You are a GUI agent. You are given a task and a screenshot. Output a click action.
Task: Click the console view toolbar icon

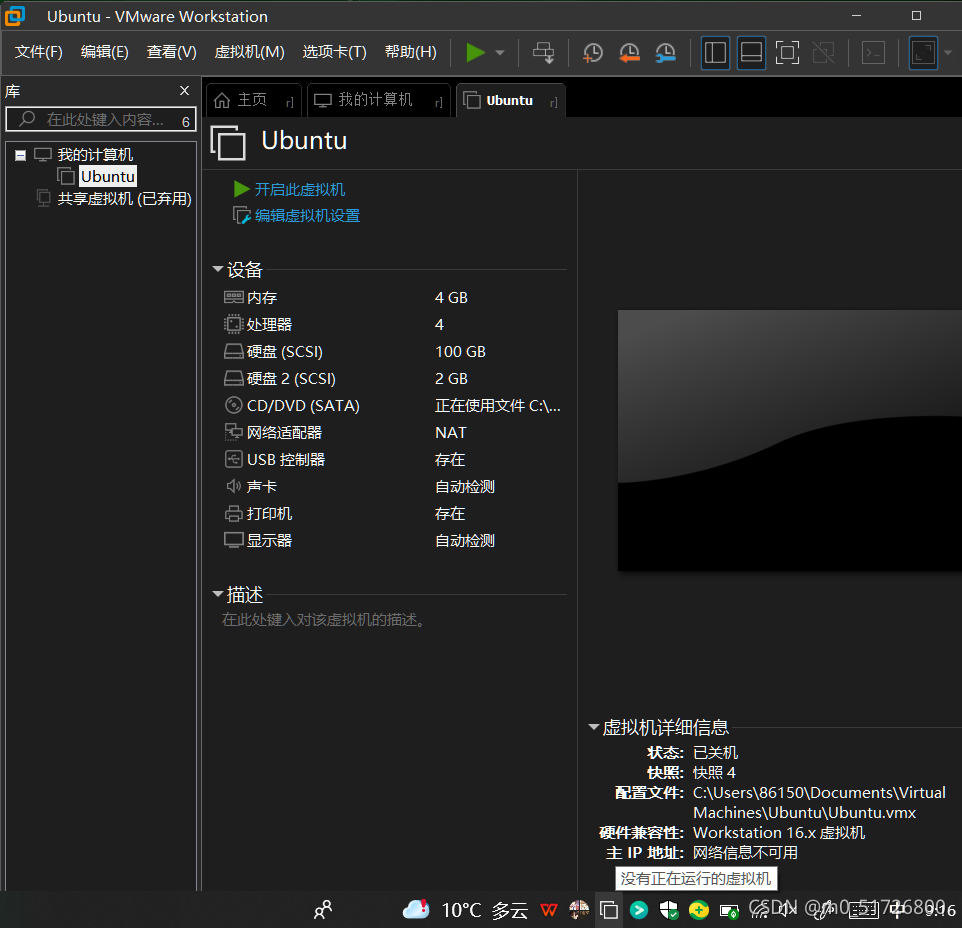pyautogui.click(x=873, y=53)
